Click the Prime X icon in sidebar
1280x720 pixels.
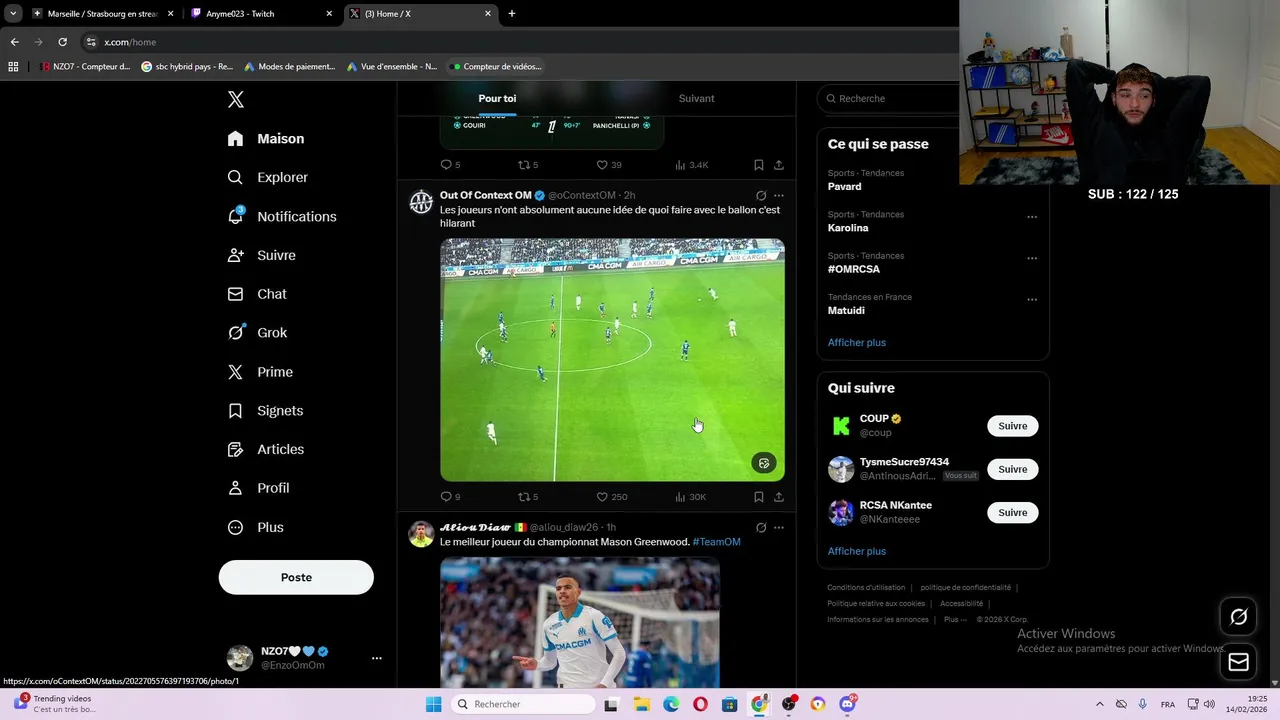[235, 372]
